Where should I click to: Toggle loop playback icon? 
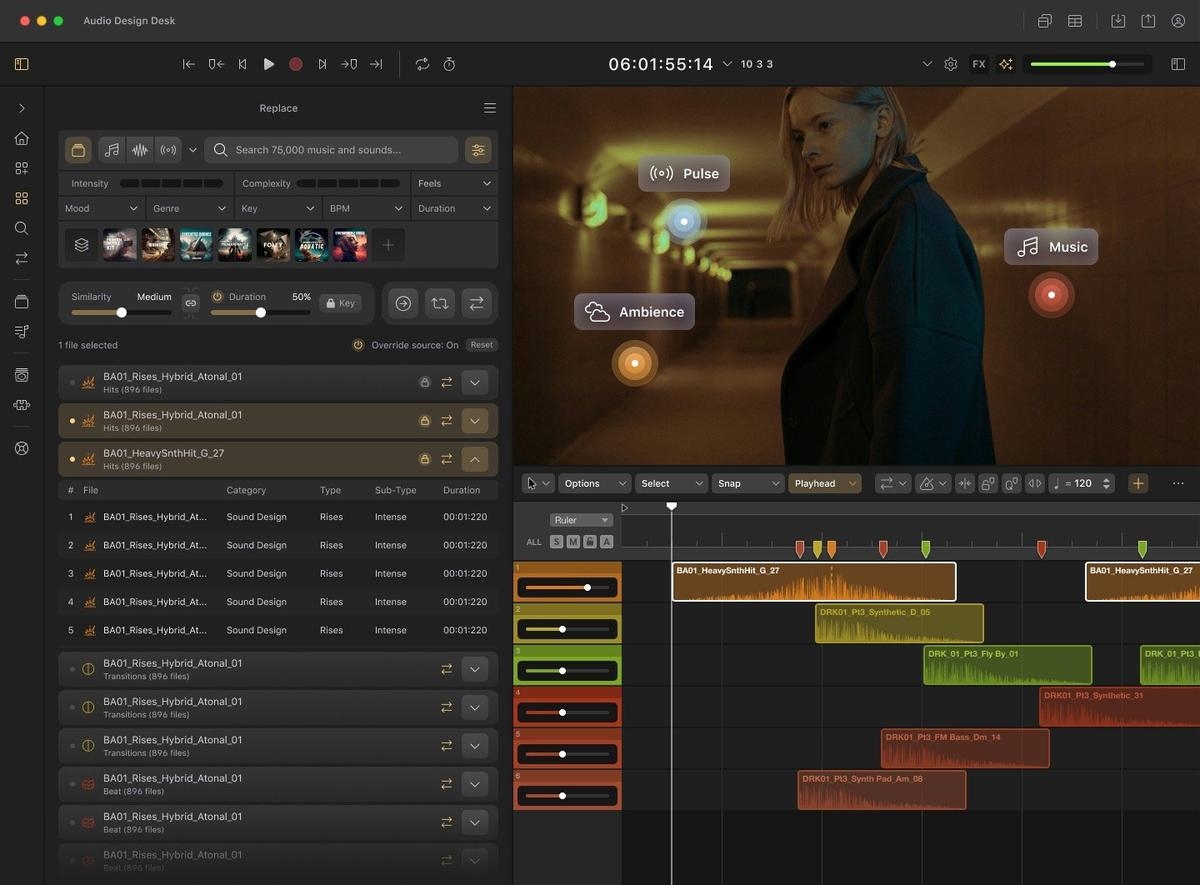tap(422, 64)
